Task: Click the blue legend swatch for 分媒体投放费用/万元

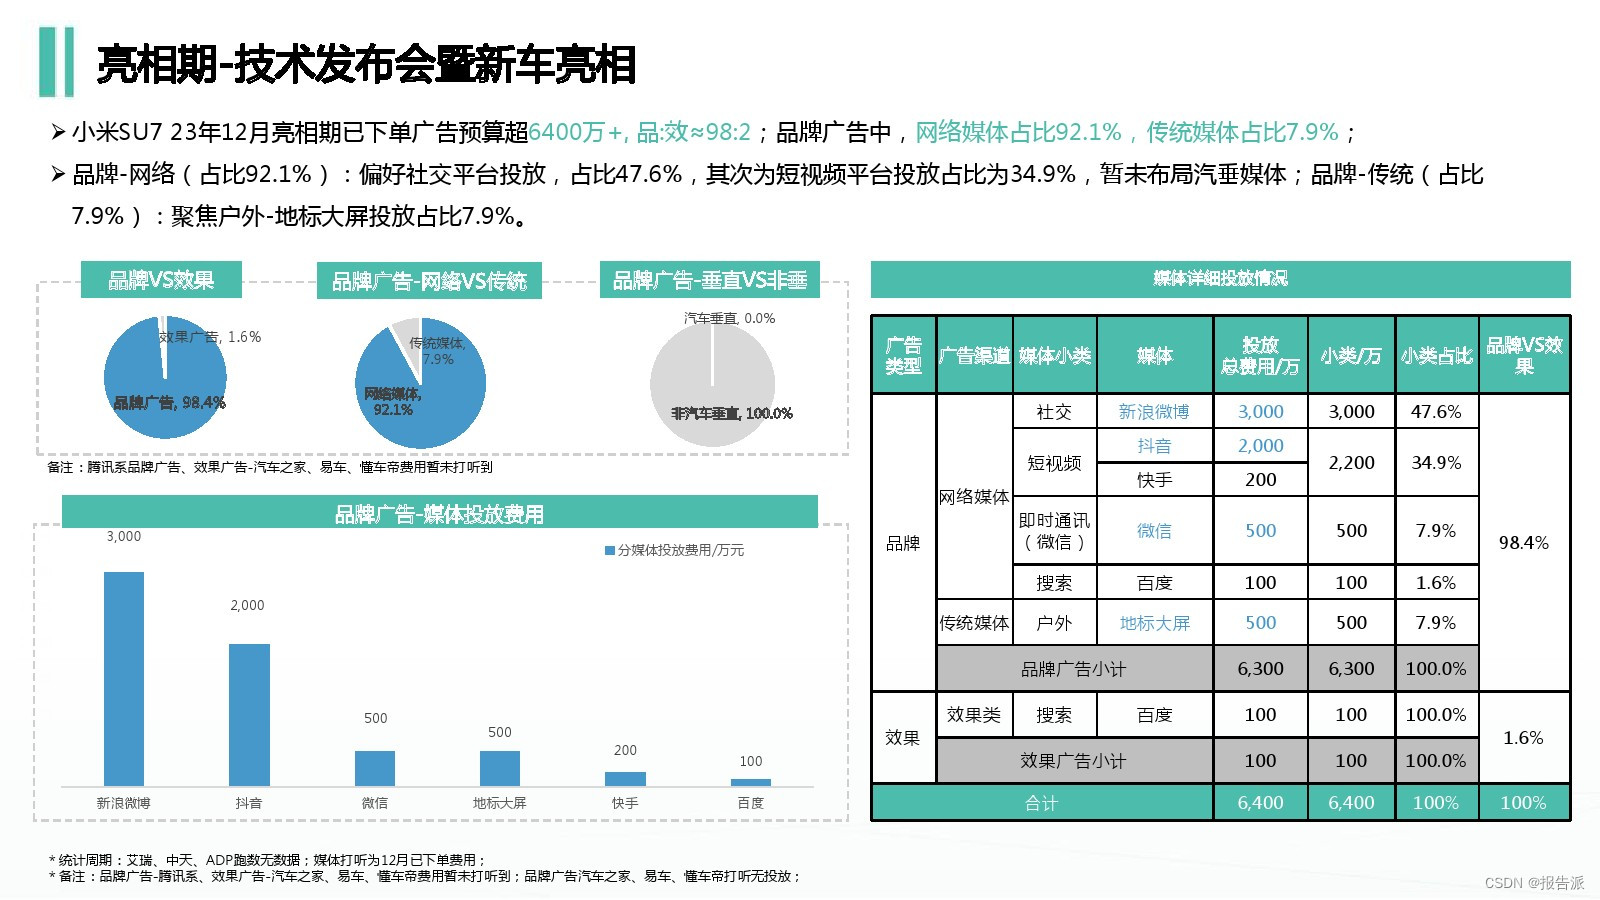Action: click(610, 550)
